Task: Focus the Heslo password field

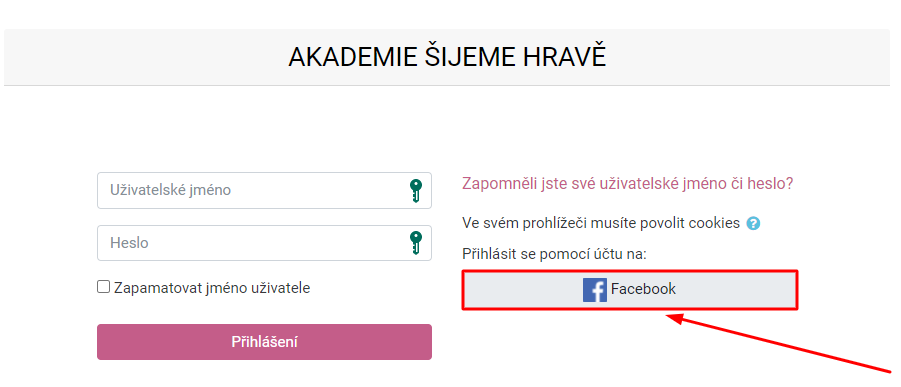Action: [x=264, y=243]
